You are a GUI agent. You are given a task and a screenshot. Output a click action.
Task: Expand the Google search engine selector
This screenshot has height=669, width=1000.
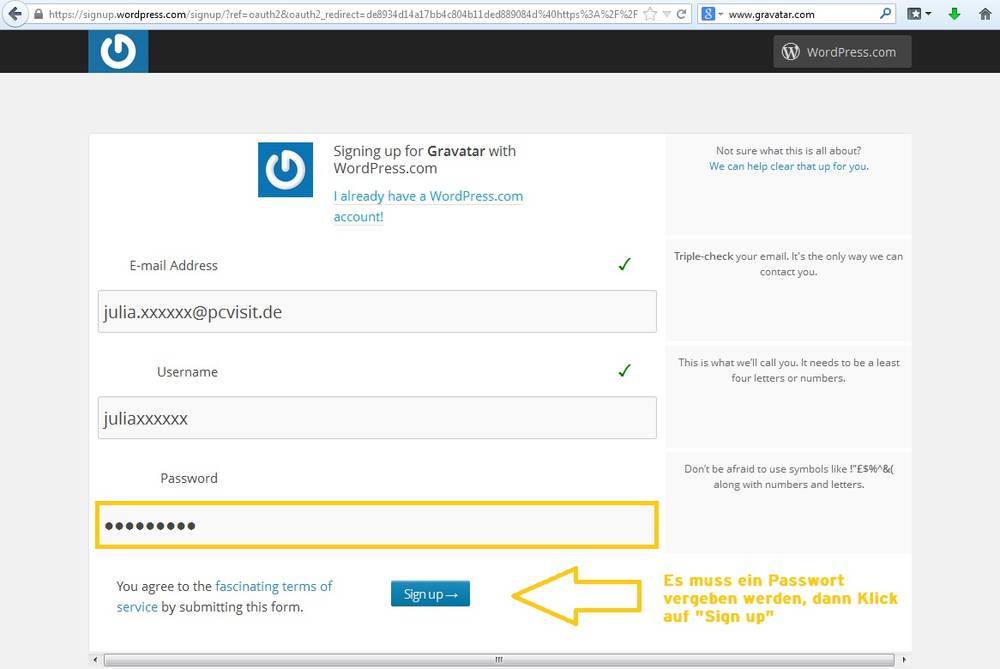coord(712,14)
